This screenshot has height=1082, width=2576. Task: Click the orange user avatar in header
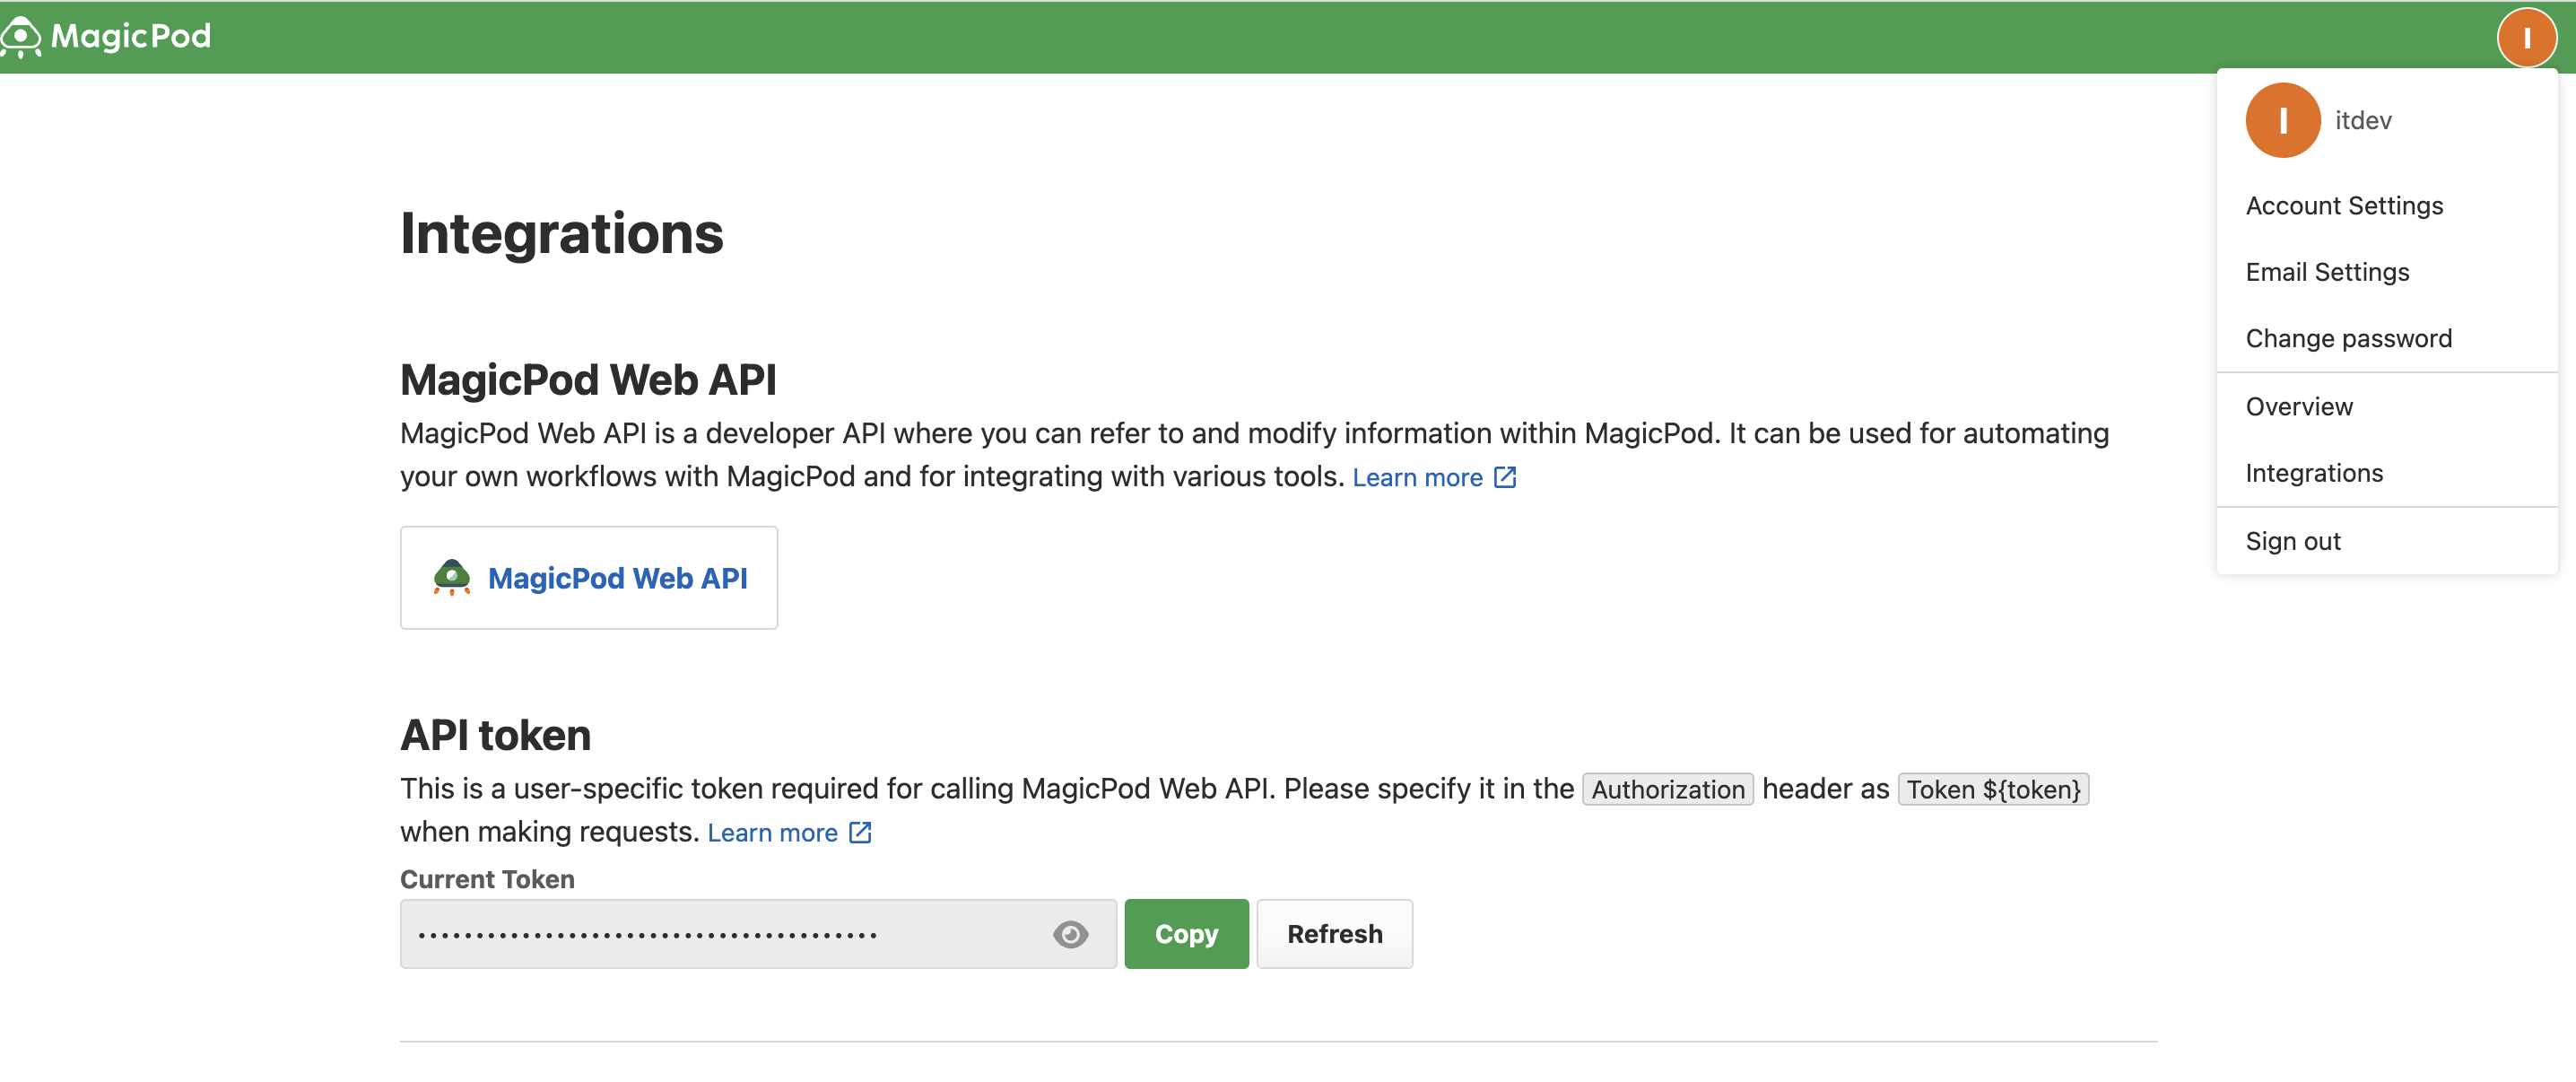tap(2526, 37)
